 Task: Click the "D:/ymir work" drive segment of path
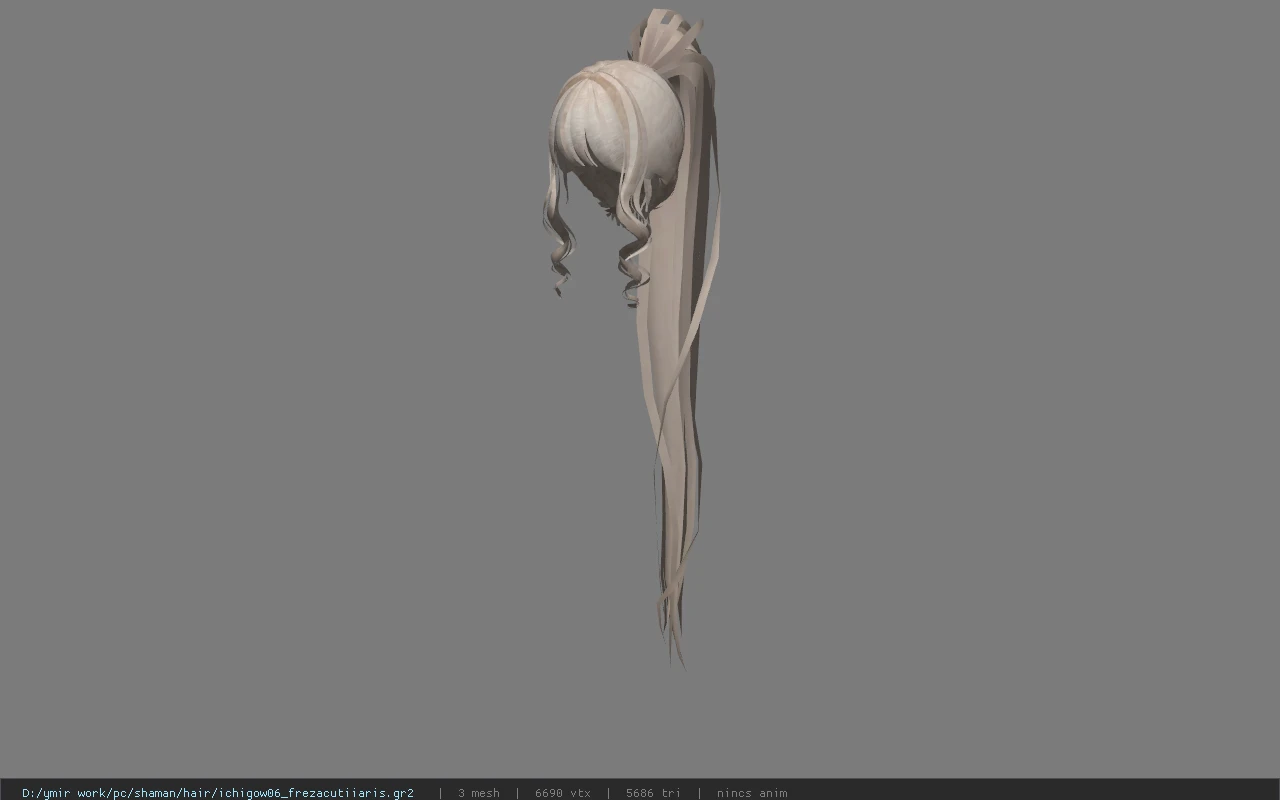point(65,793)
